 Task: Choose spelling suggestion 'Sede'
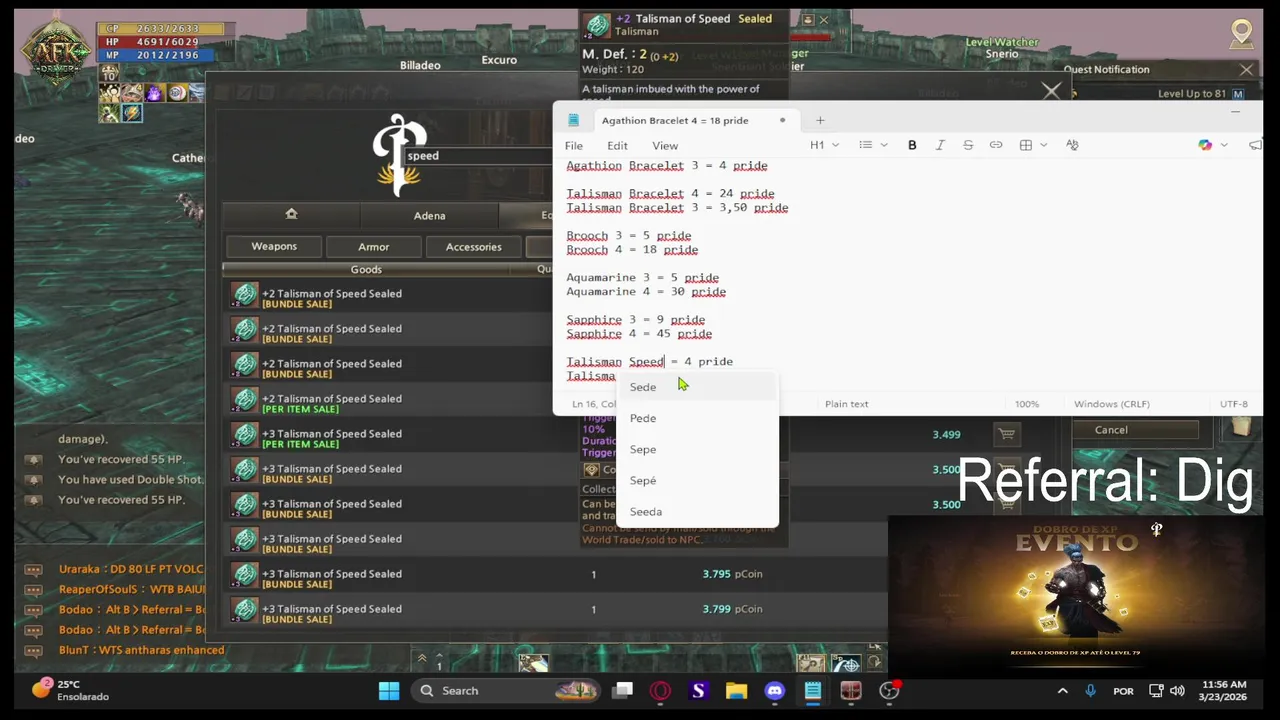[697, 387]
